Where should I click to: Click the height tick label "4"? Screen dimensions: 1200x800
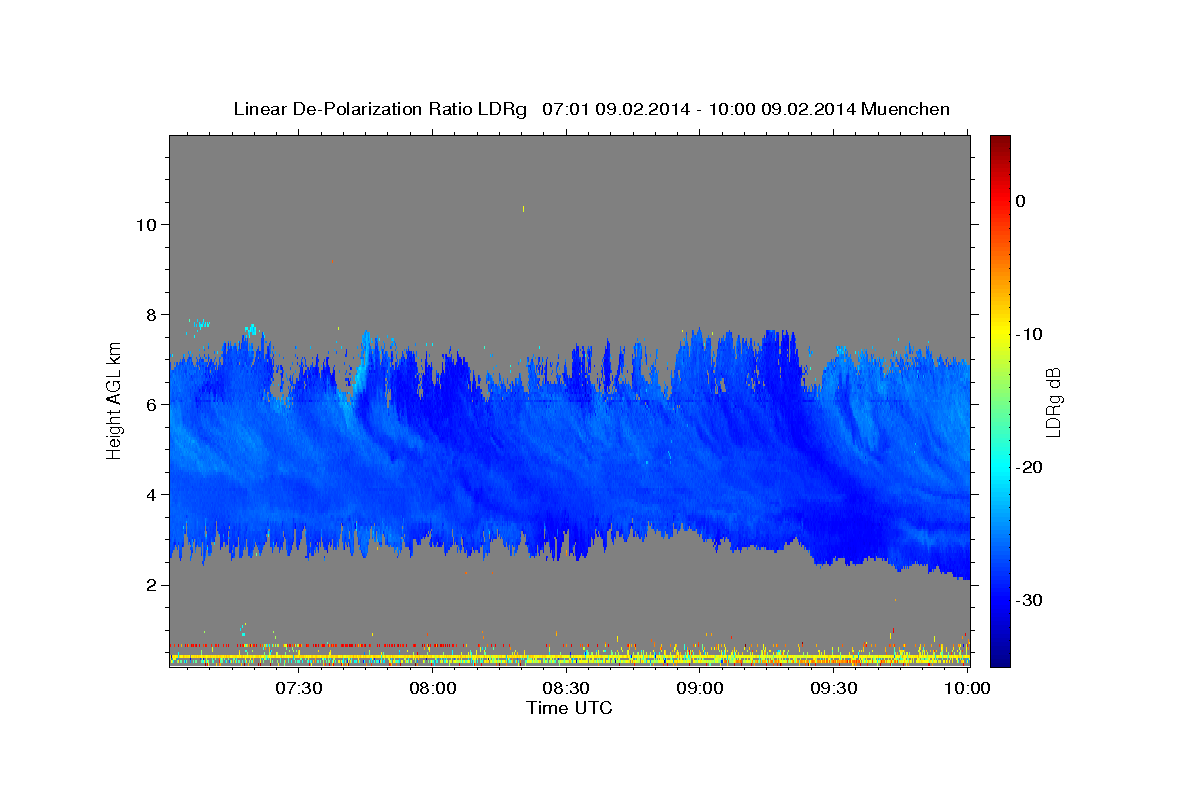pos(150,494)
